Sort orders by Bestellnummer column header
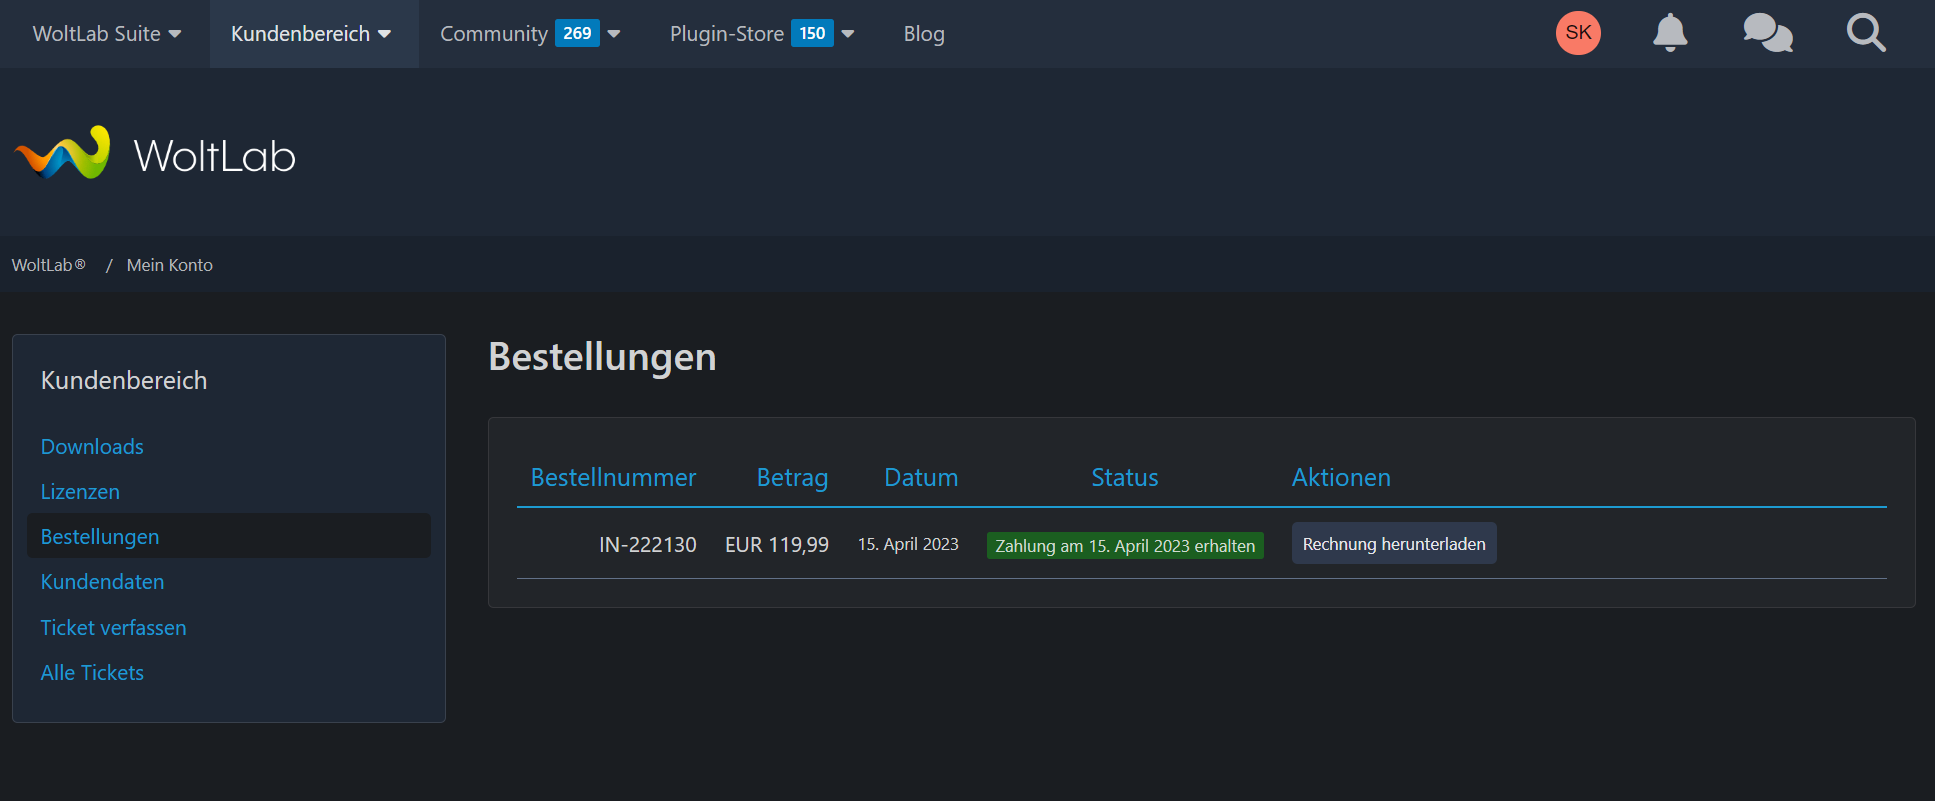Screen dimensions: 1935x801 pos(613,478)
